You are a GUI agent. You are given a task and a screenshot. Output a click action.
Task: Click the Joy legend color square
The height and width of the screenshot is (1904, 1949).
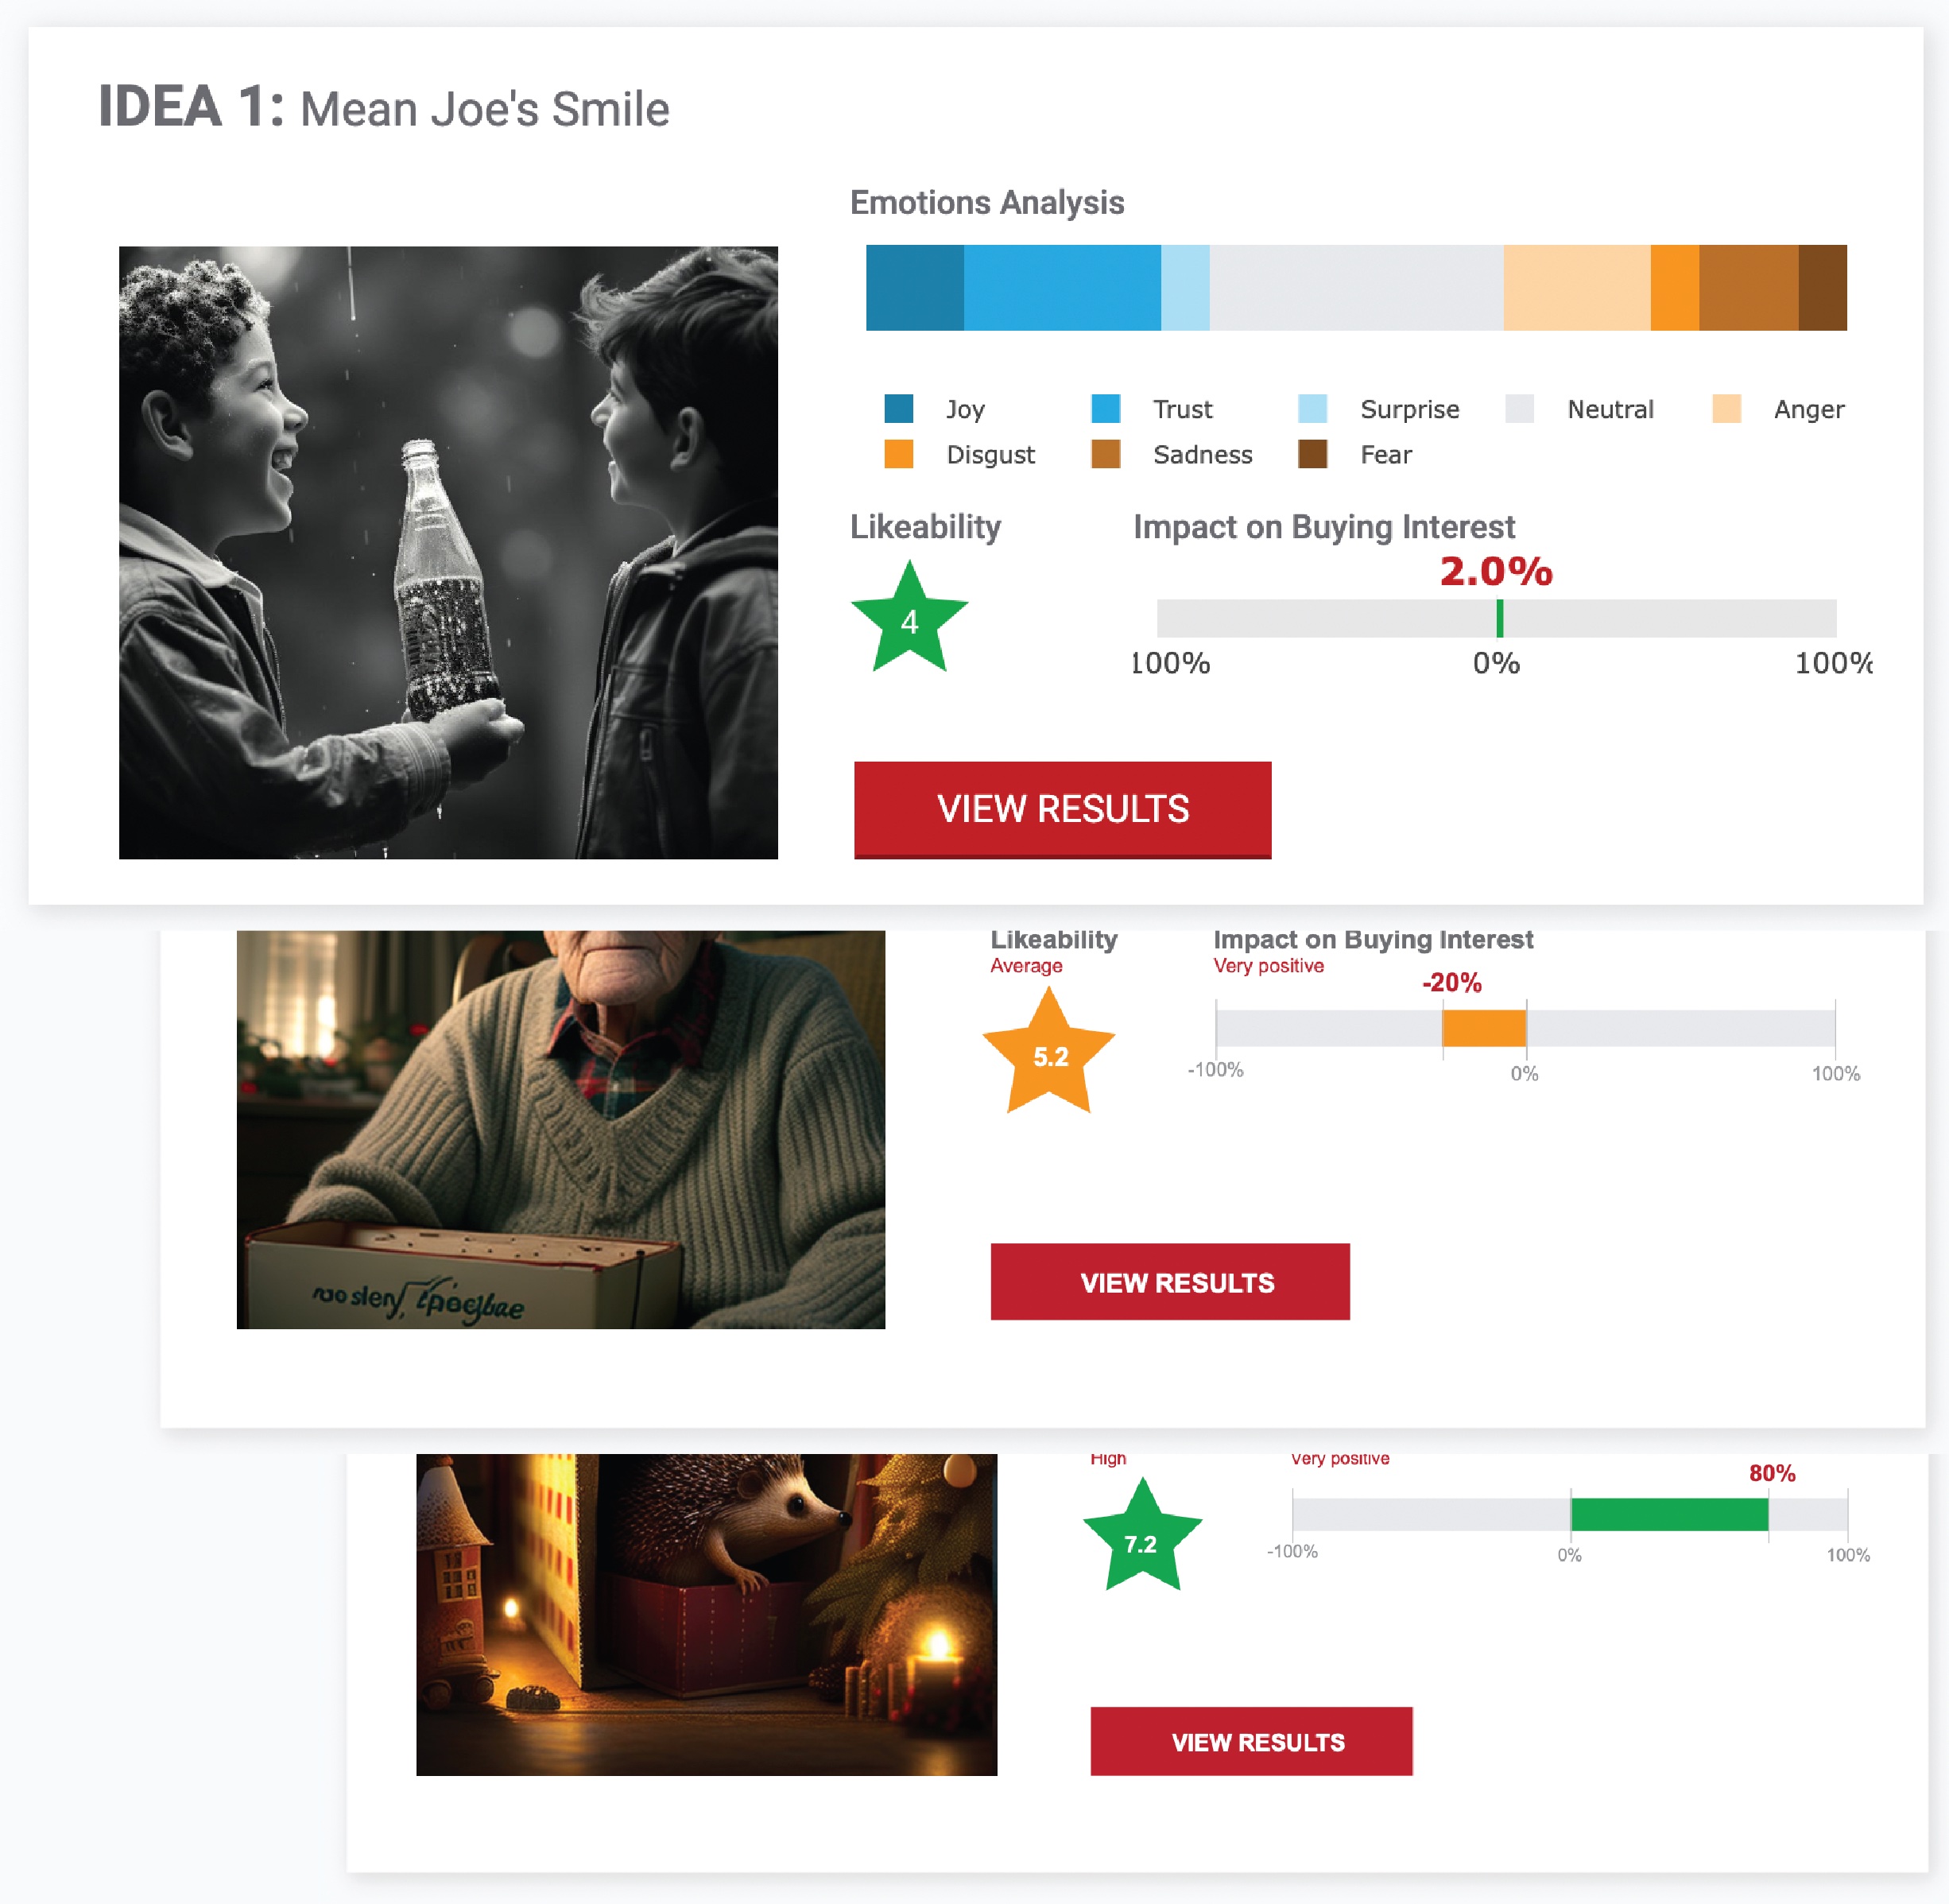click(899, 409)
